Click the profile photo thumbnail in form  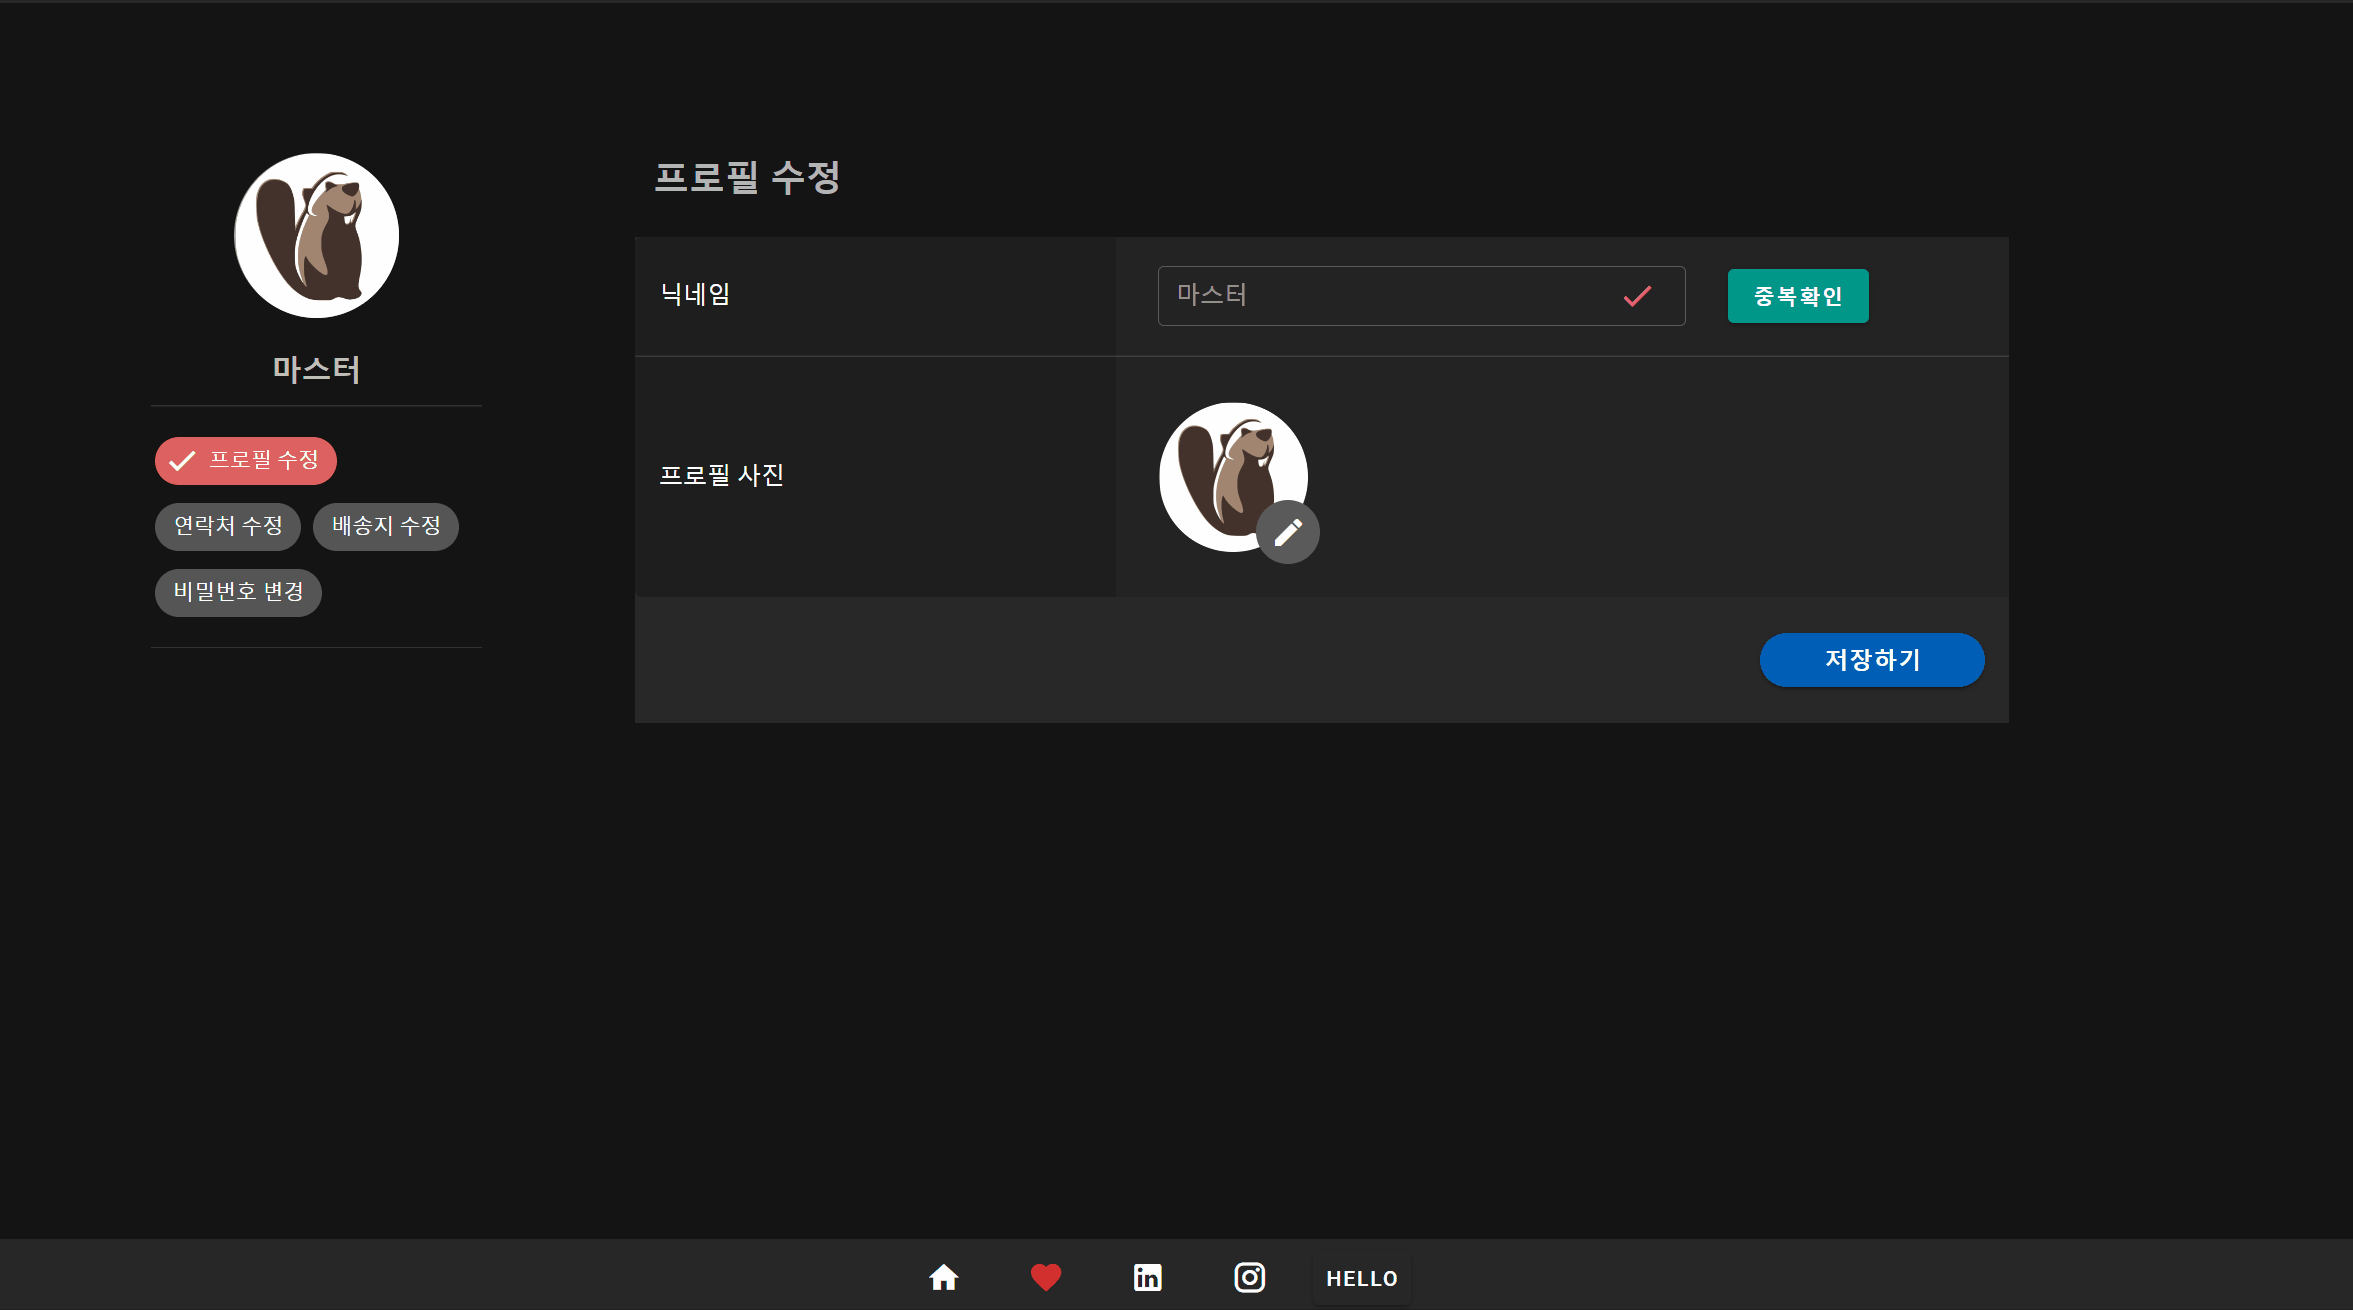point(1222,470)
